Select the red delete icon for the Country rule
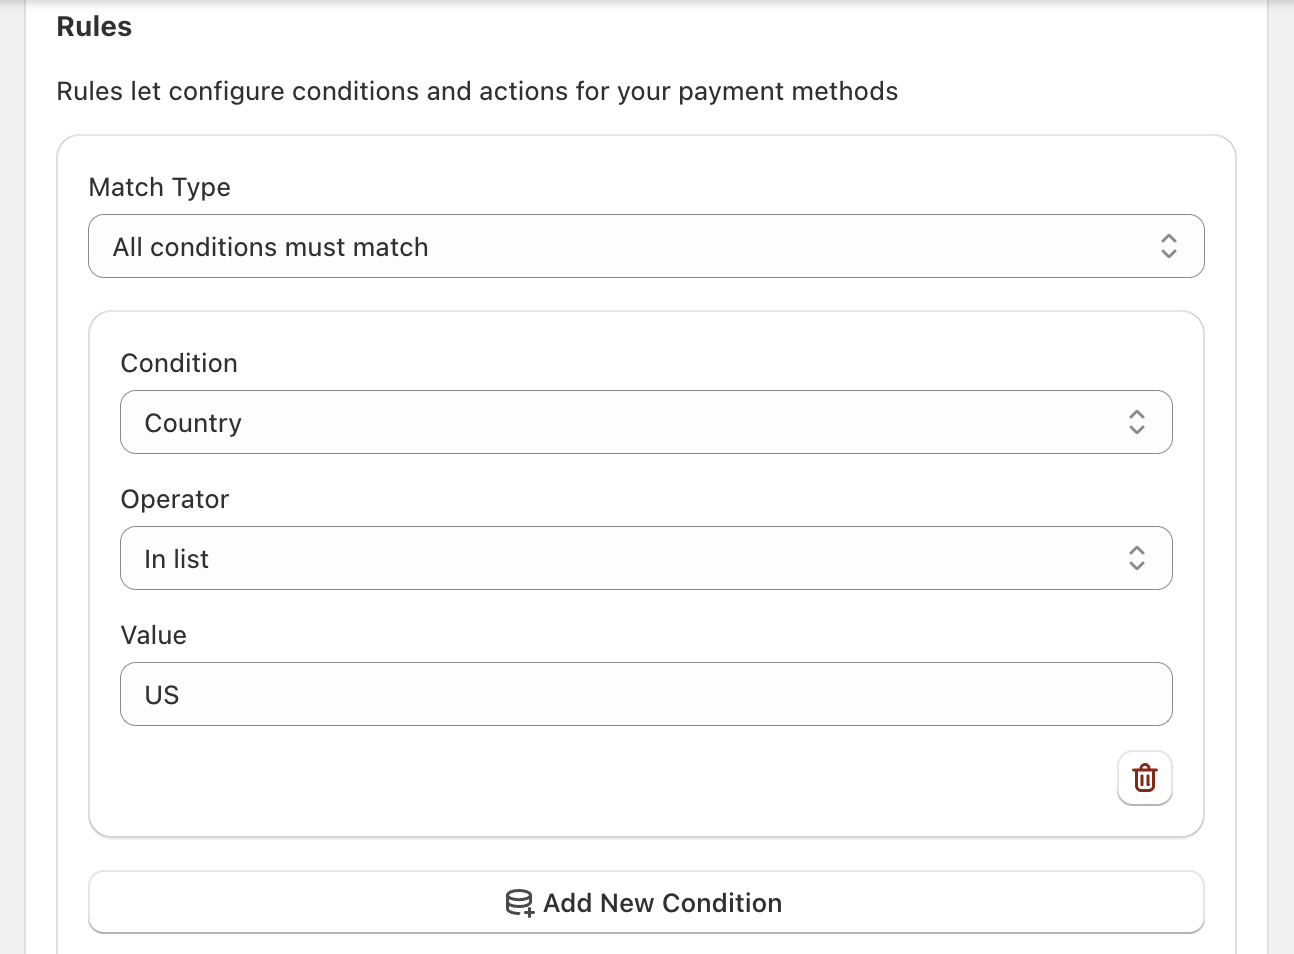Screen dimensions: 1294x954 pyautogui.click(x=1144, y=777)
